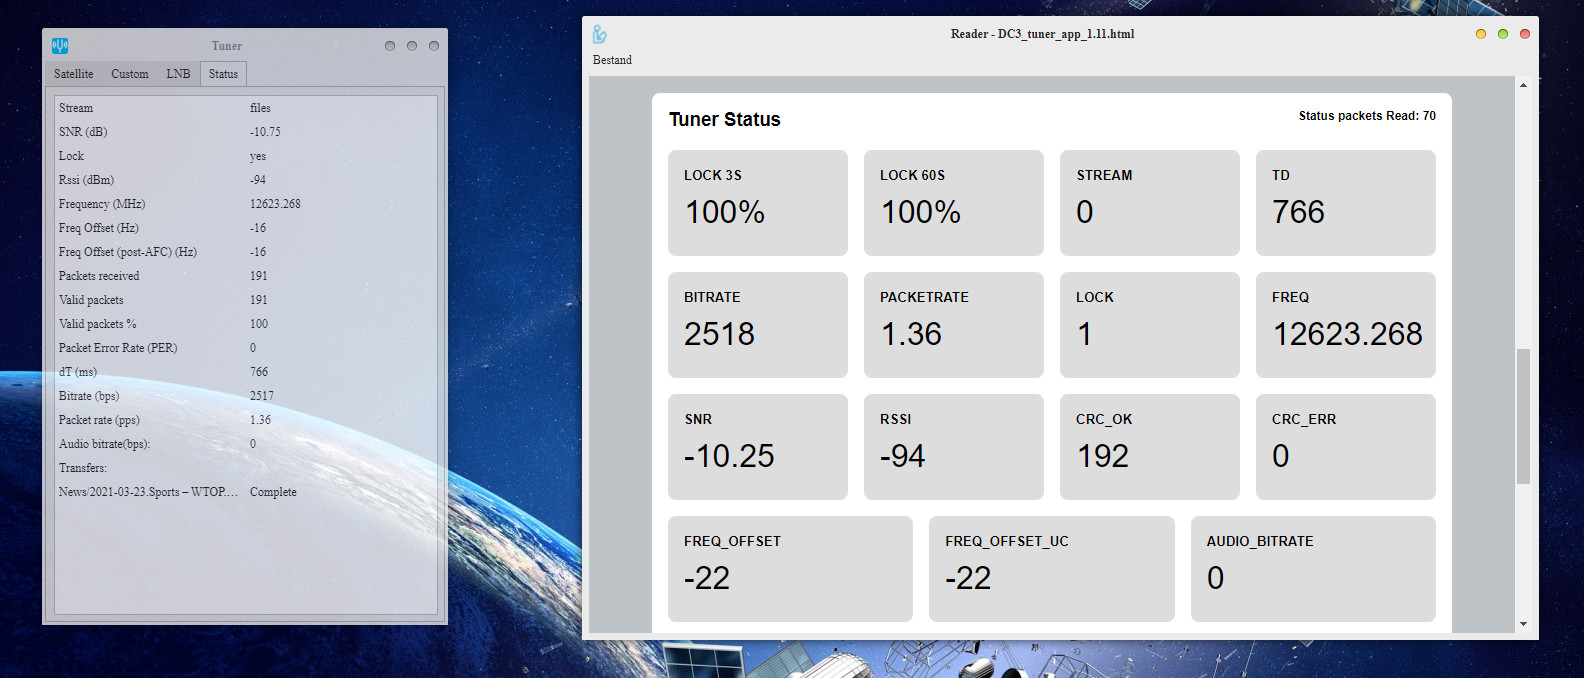Click the Tuner app icon in title bar
Image resolution: width=1584 pixels, height=678 pixels.
pyautogui.click(x=60, y=46)
